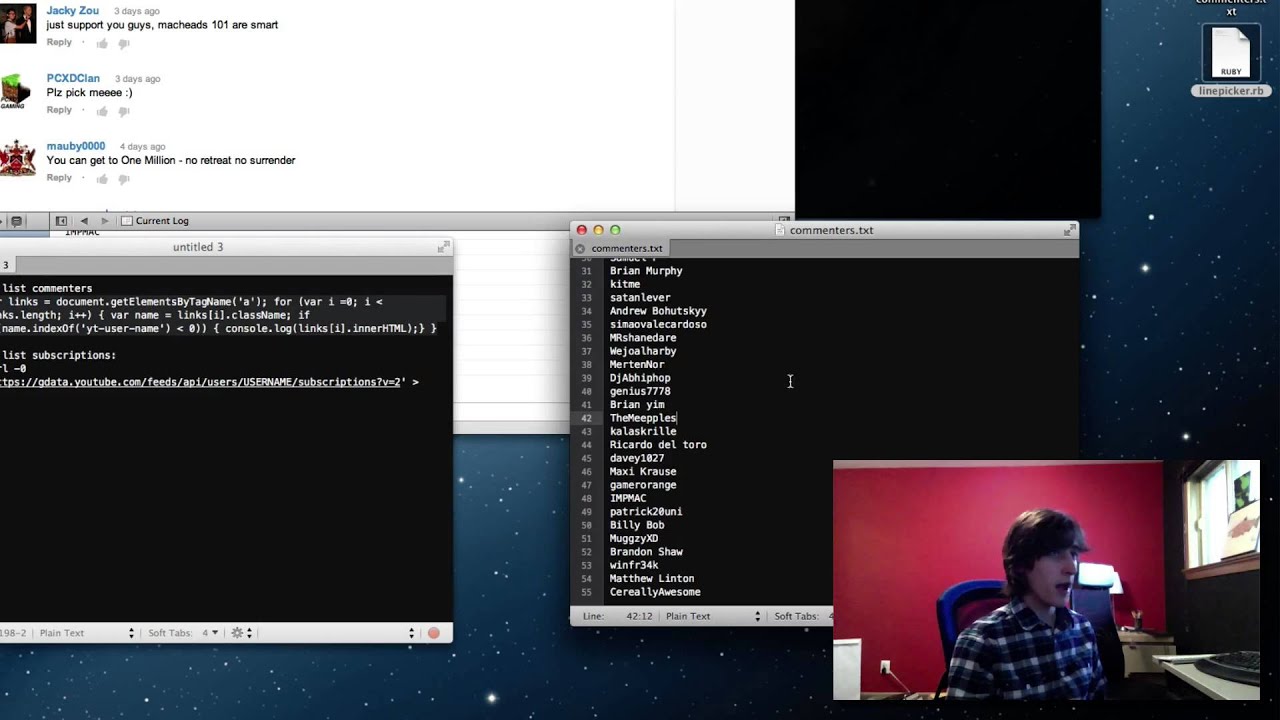Click the 'davey1027' line
This screenshot has height=720, width=1280.
click(x=637, y=458)
